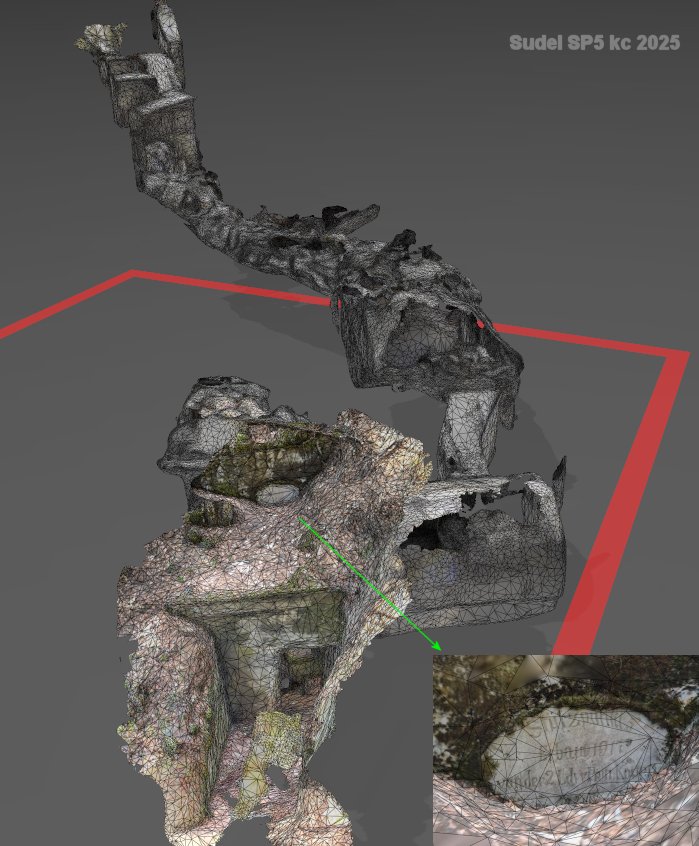Click the inset close-up of the inscribed stone
The height and width of the screenshot is (846, 699).
pyautogui.click(x=566, y=751)
